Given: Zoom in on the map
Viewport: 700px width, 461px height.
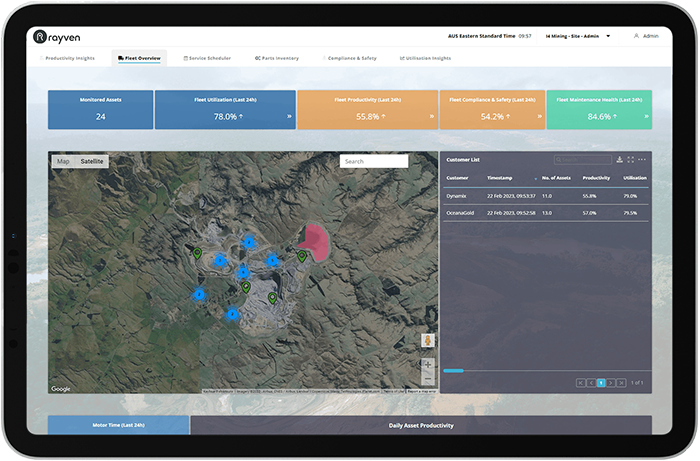Looking at the screenshot, I should tap(428, 365).
